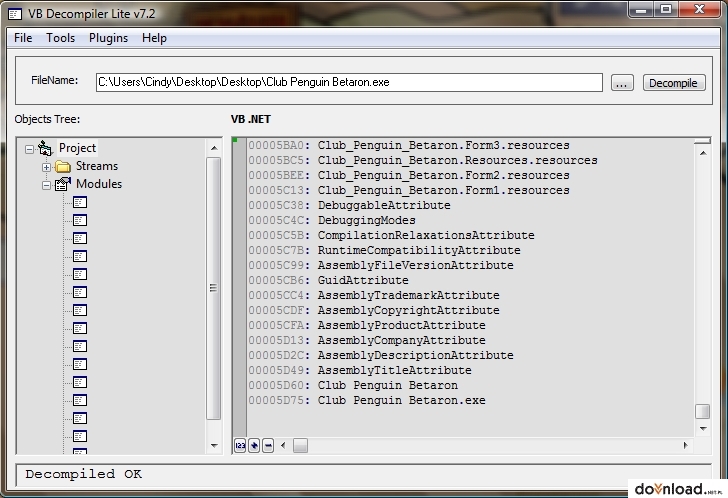The image size is (728, 498).
Task: Minimize the VB Decompiler window
Action: (x=641, y=9)
